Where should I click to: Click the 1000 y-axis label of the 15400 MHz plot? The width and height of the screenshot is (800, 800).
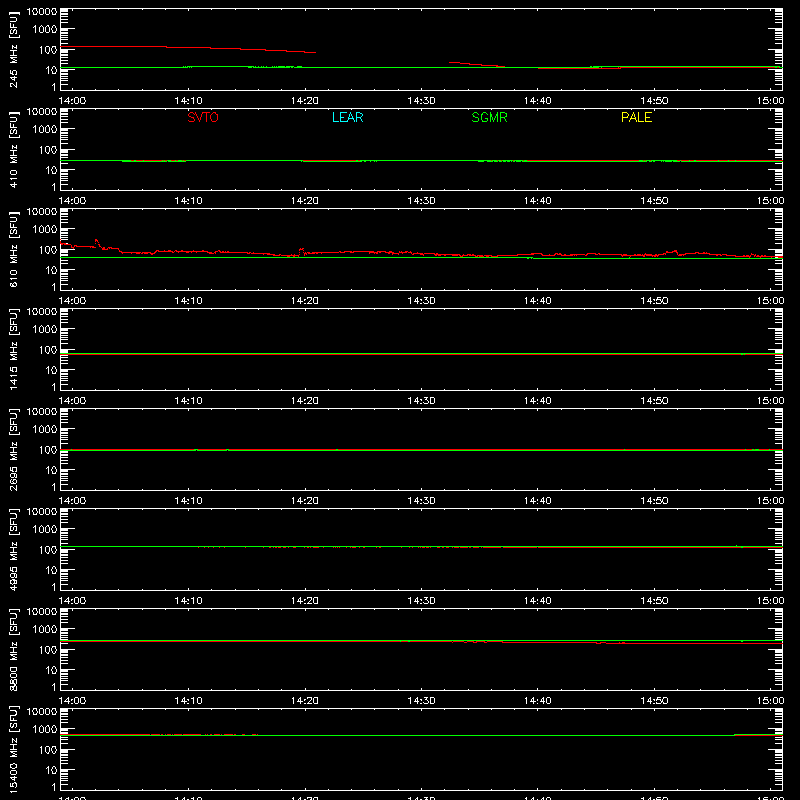[x=45, y=729]
